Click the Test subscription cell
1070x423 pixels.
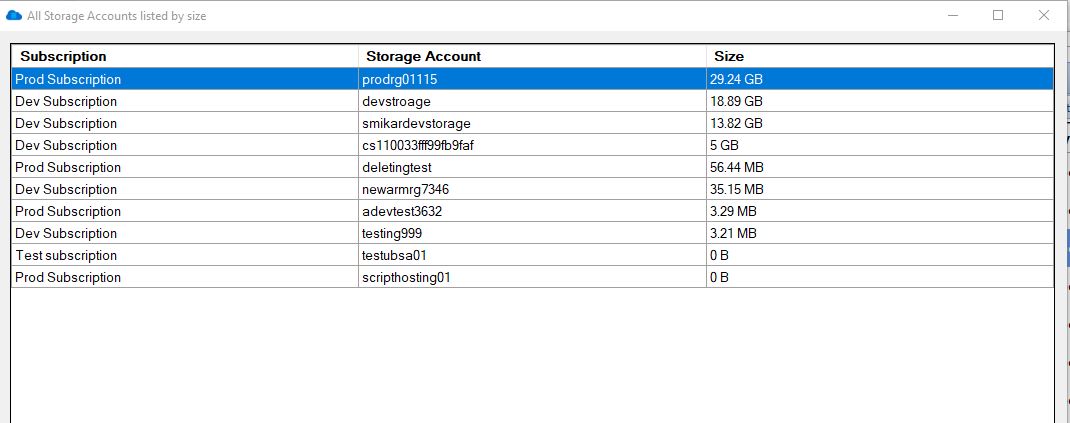[x=185, y=255]
